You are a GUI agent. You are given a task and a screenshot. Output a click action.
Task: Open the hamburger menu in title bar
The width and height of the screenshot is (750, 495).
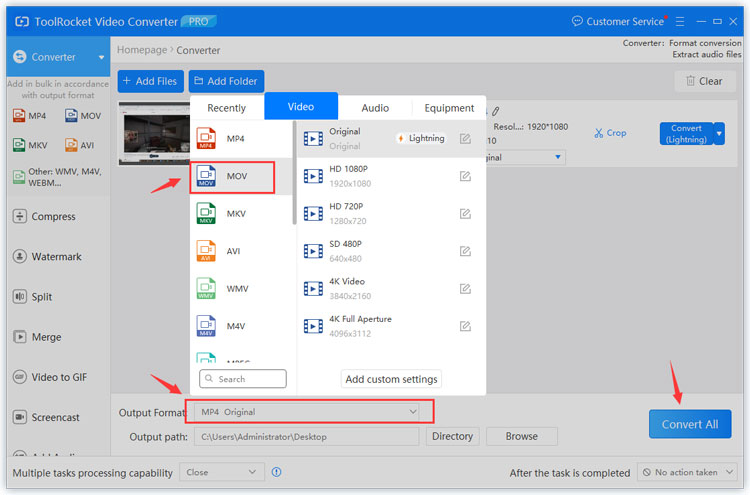pos(680,22)
